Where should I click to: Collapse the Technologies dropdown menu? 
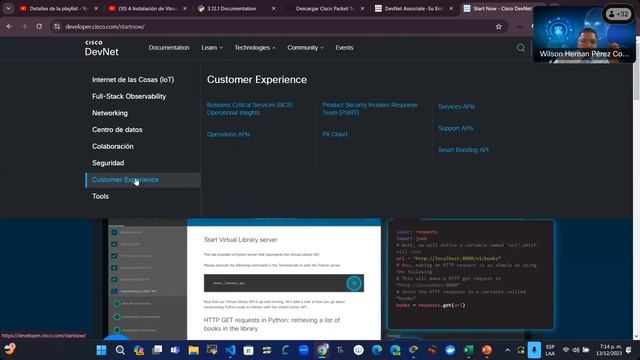(255, 48)
